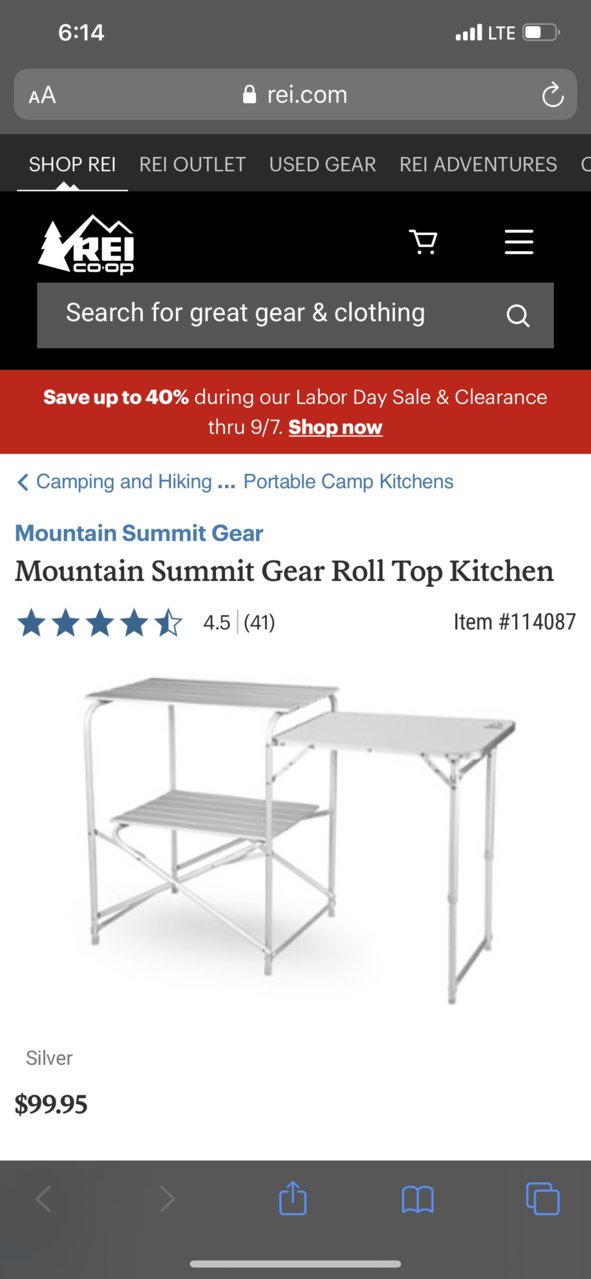The width and height of the screenshot is (591, 1279).
Task: Switch to the REI OUTLET tab
Action: [x=192, y=164]
